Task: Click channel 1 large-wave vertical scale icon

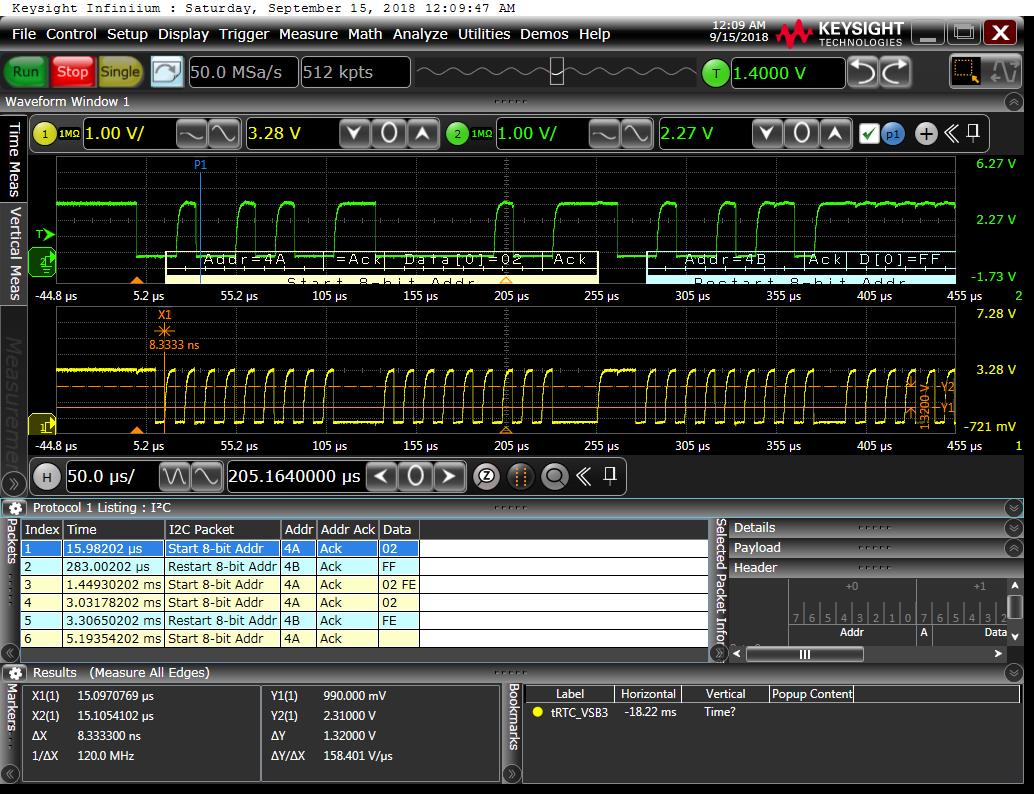Action: point(224,134)
